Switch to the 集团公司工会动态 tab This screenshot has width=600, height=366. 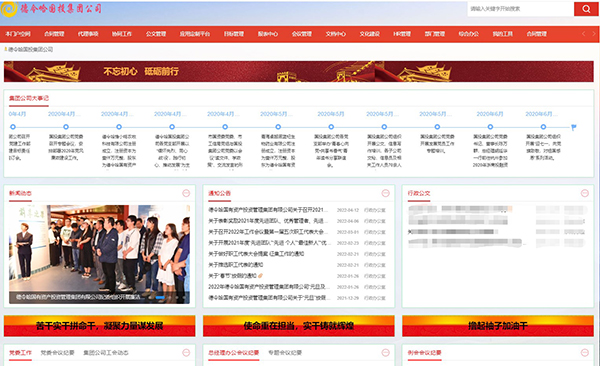point(106,353)
